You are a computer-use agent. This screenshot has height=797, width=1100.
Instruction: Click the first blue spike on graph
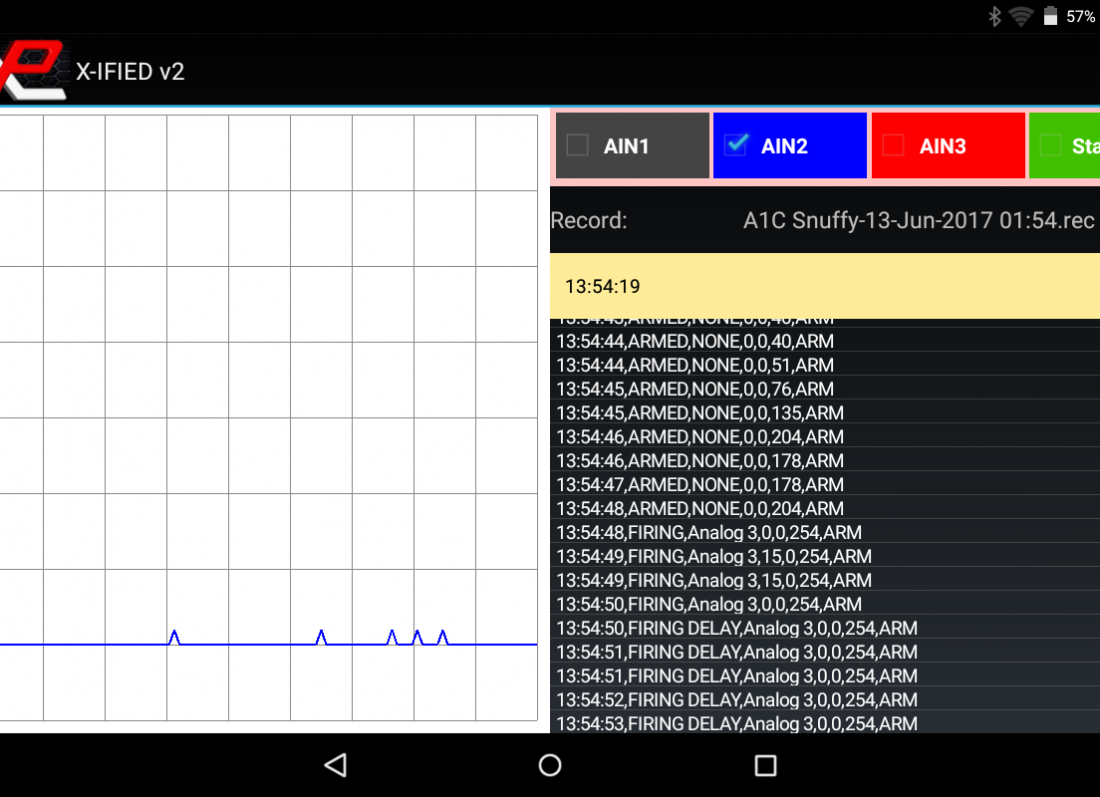[x=174, y=637]
